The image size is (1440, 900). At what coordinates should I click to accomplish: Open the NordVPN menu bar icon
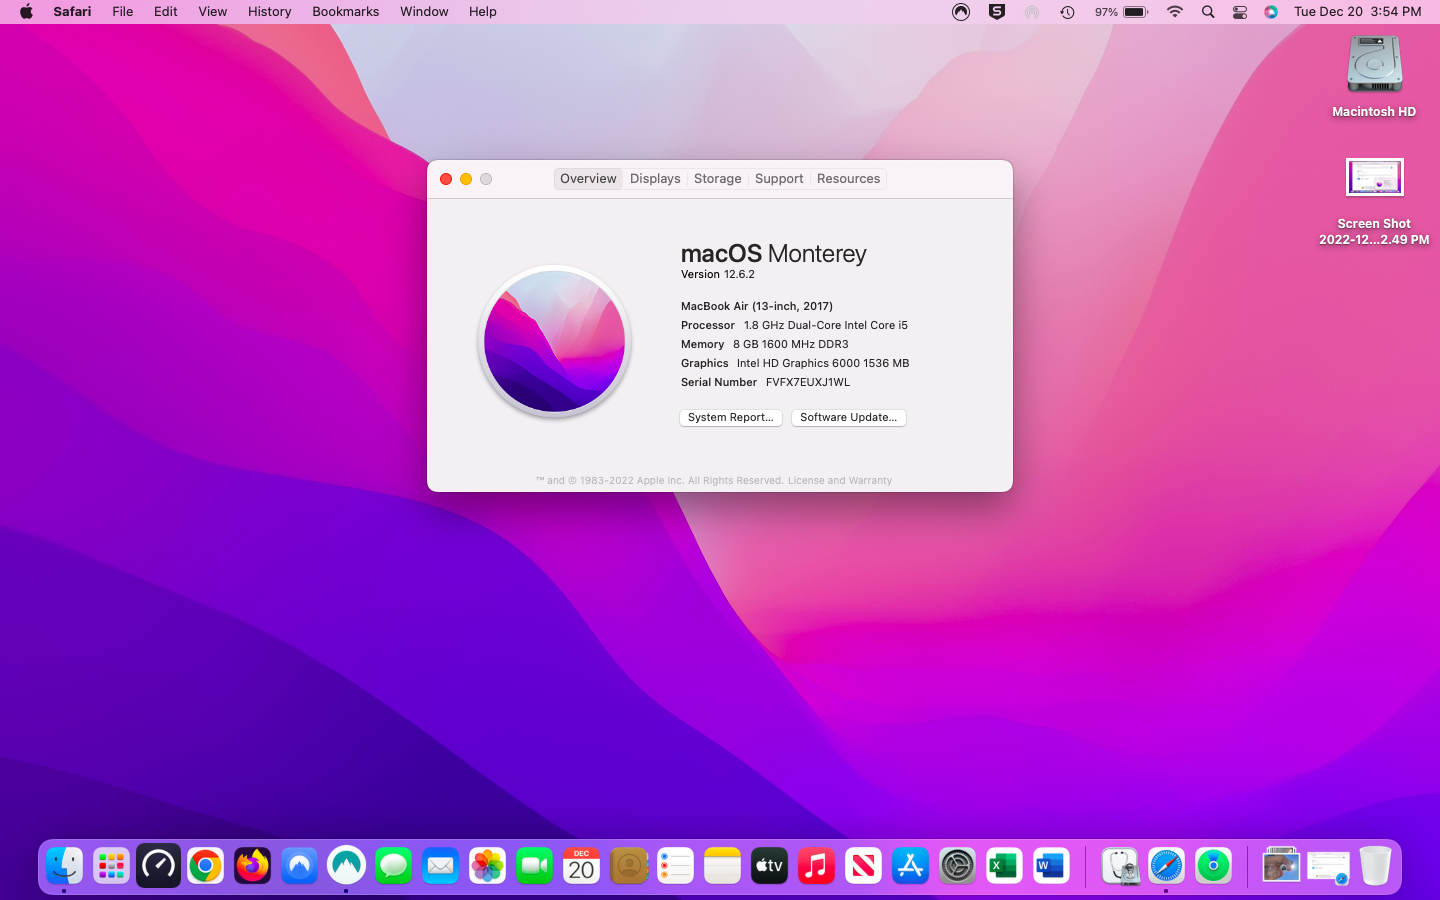[961, 12]
